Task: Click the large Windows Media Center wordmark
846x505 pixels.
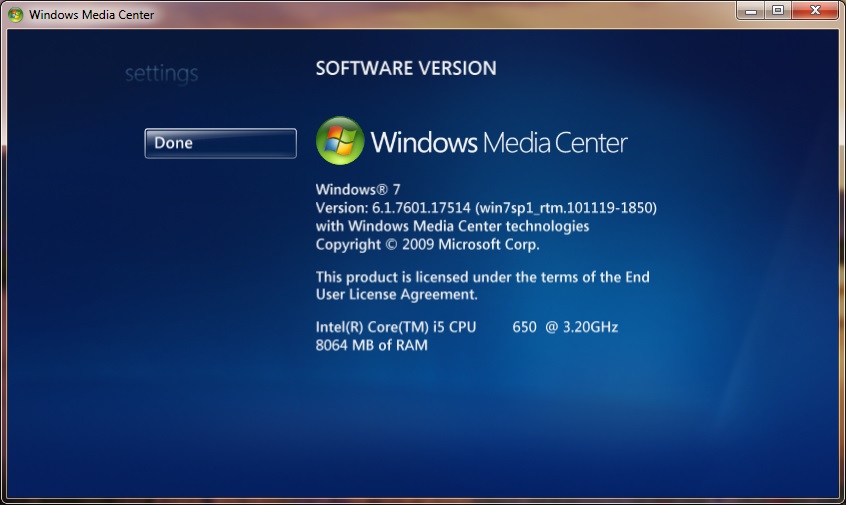Action: 498,142
